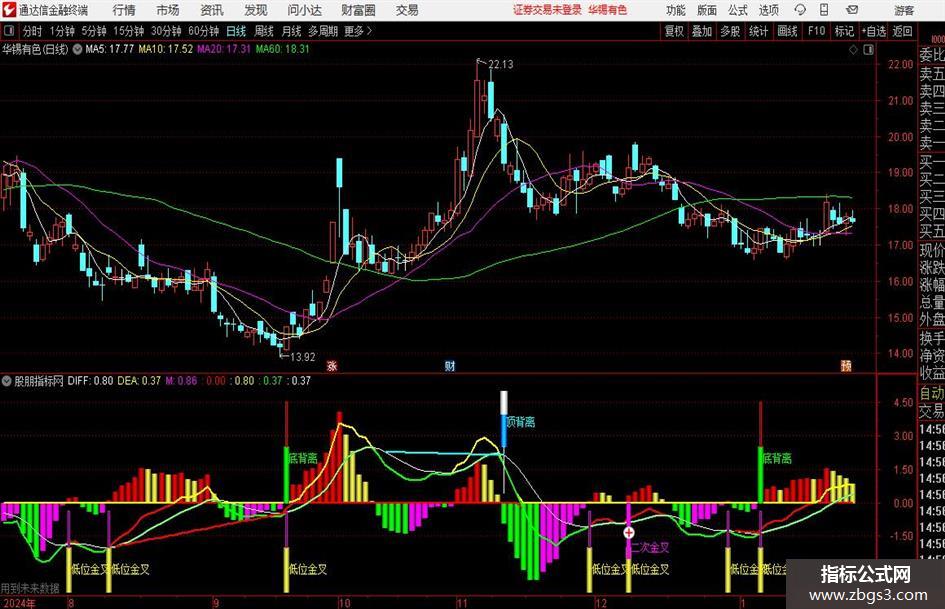Select the 日线 daily period tab

[236, 31]
